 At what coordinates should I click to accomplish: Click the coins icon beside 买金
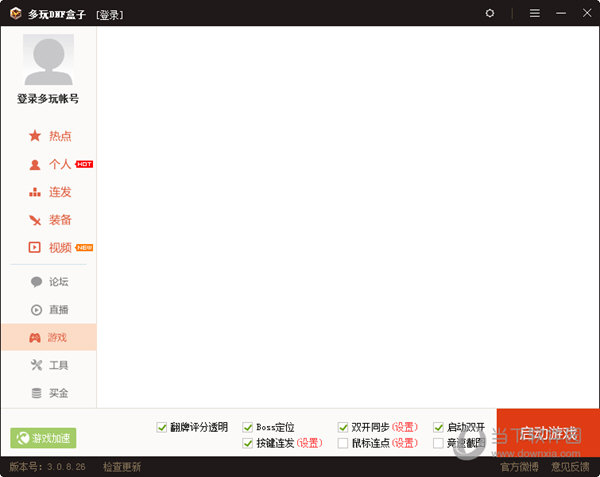(36, 393)
